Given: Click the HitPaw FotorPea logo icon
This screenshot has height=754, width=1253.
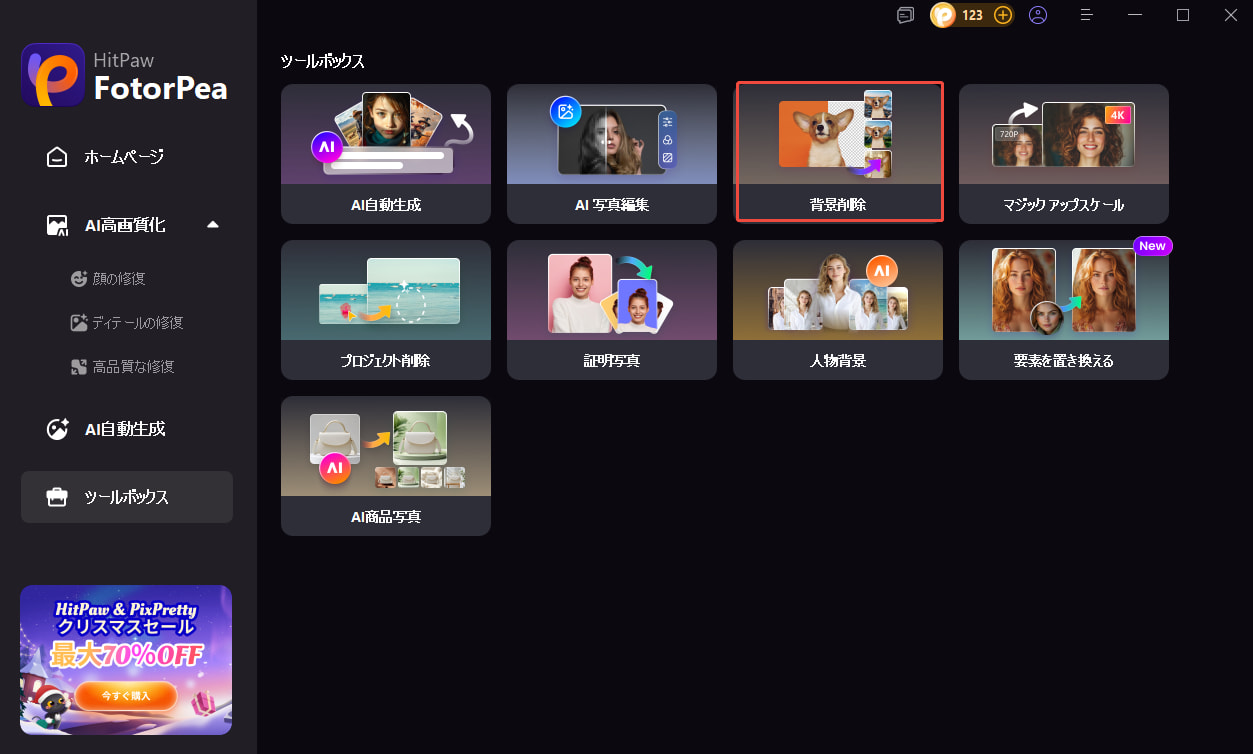Looking at the screenshot, I should 53,75.
